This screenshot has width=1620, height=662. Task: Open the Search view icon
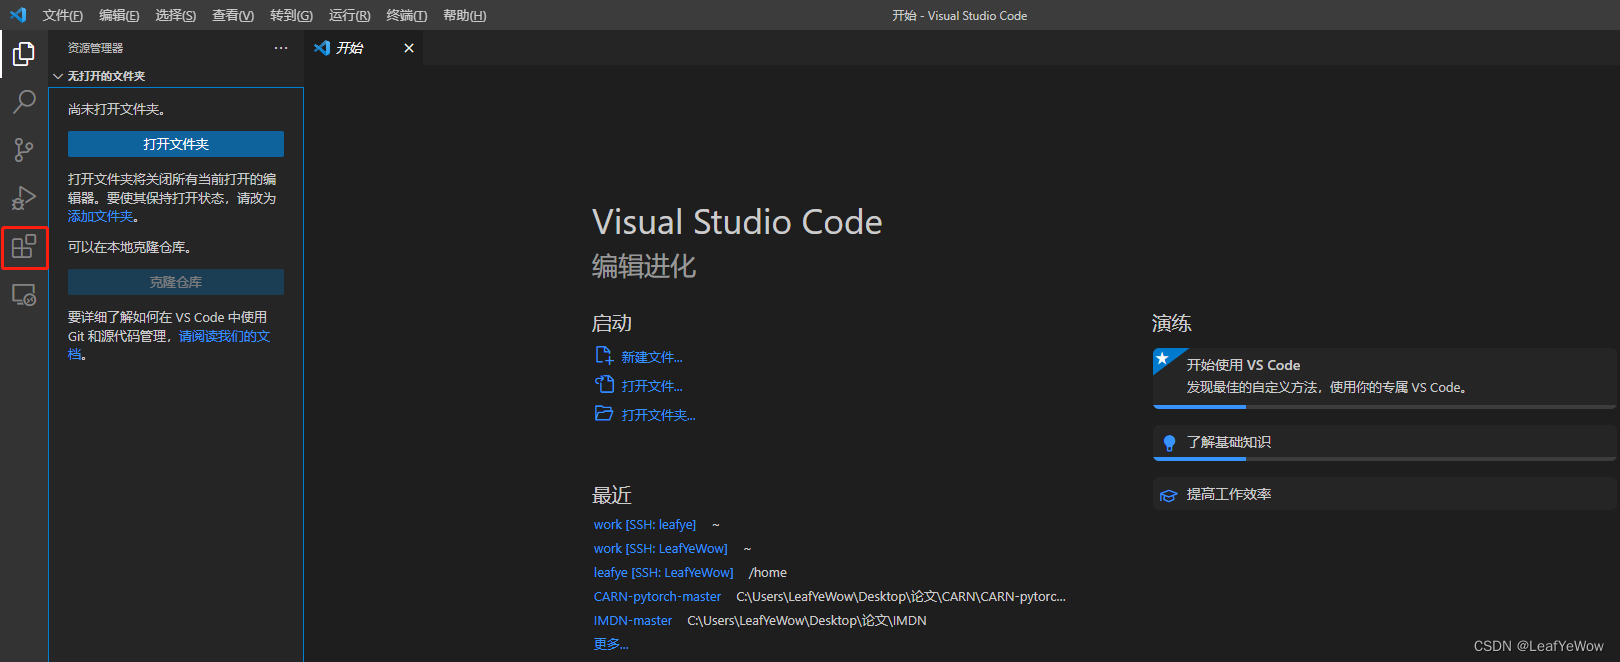coord(24,102)
